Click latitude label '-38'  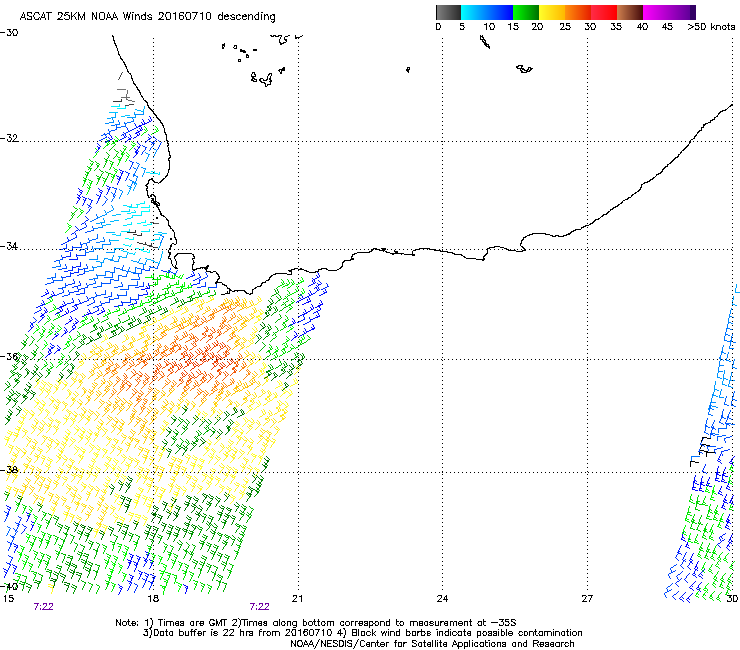click(9, 470)
